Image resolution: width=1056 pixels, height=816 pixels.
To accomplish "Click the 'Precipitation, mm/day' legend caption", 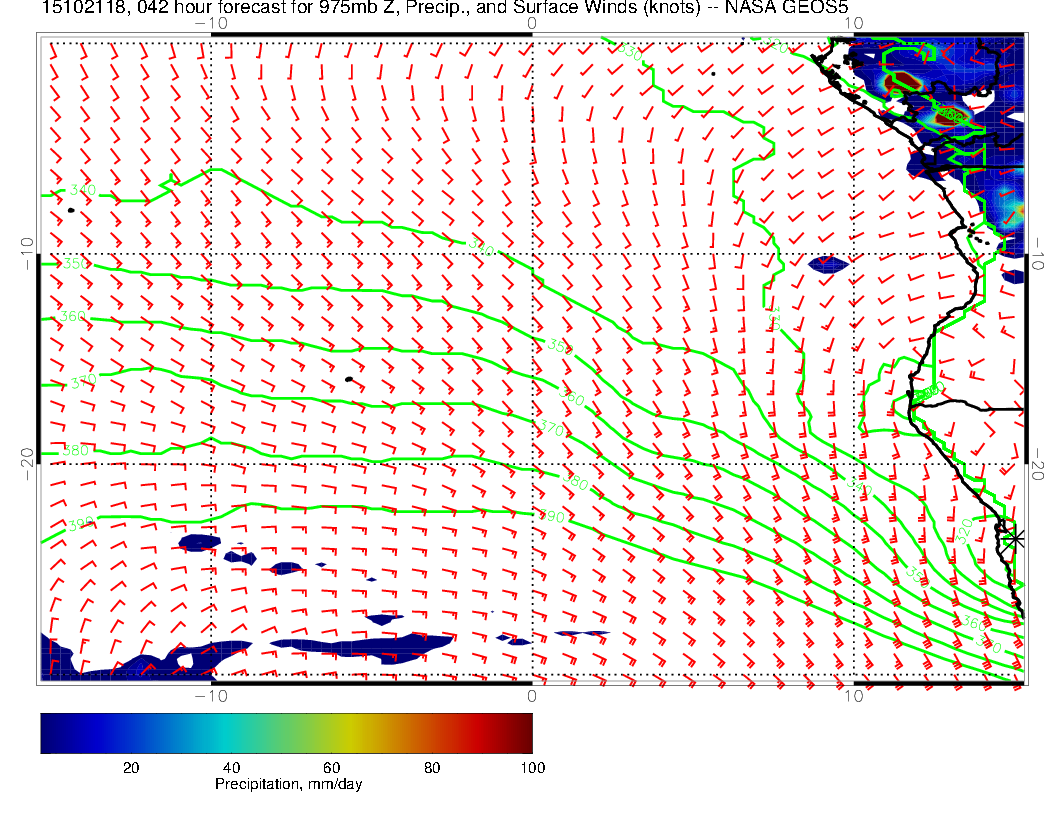I will pyautogui.click(x=288, y=785).
